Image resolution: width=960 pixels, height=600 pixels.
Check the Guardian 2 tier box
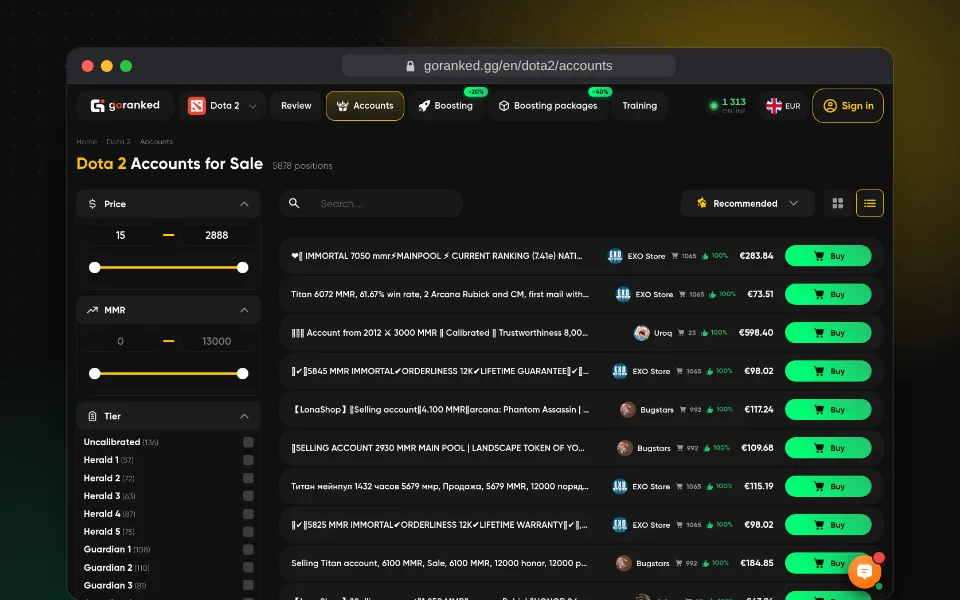tap(248, 568)
